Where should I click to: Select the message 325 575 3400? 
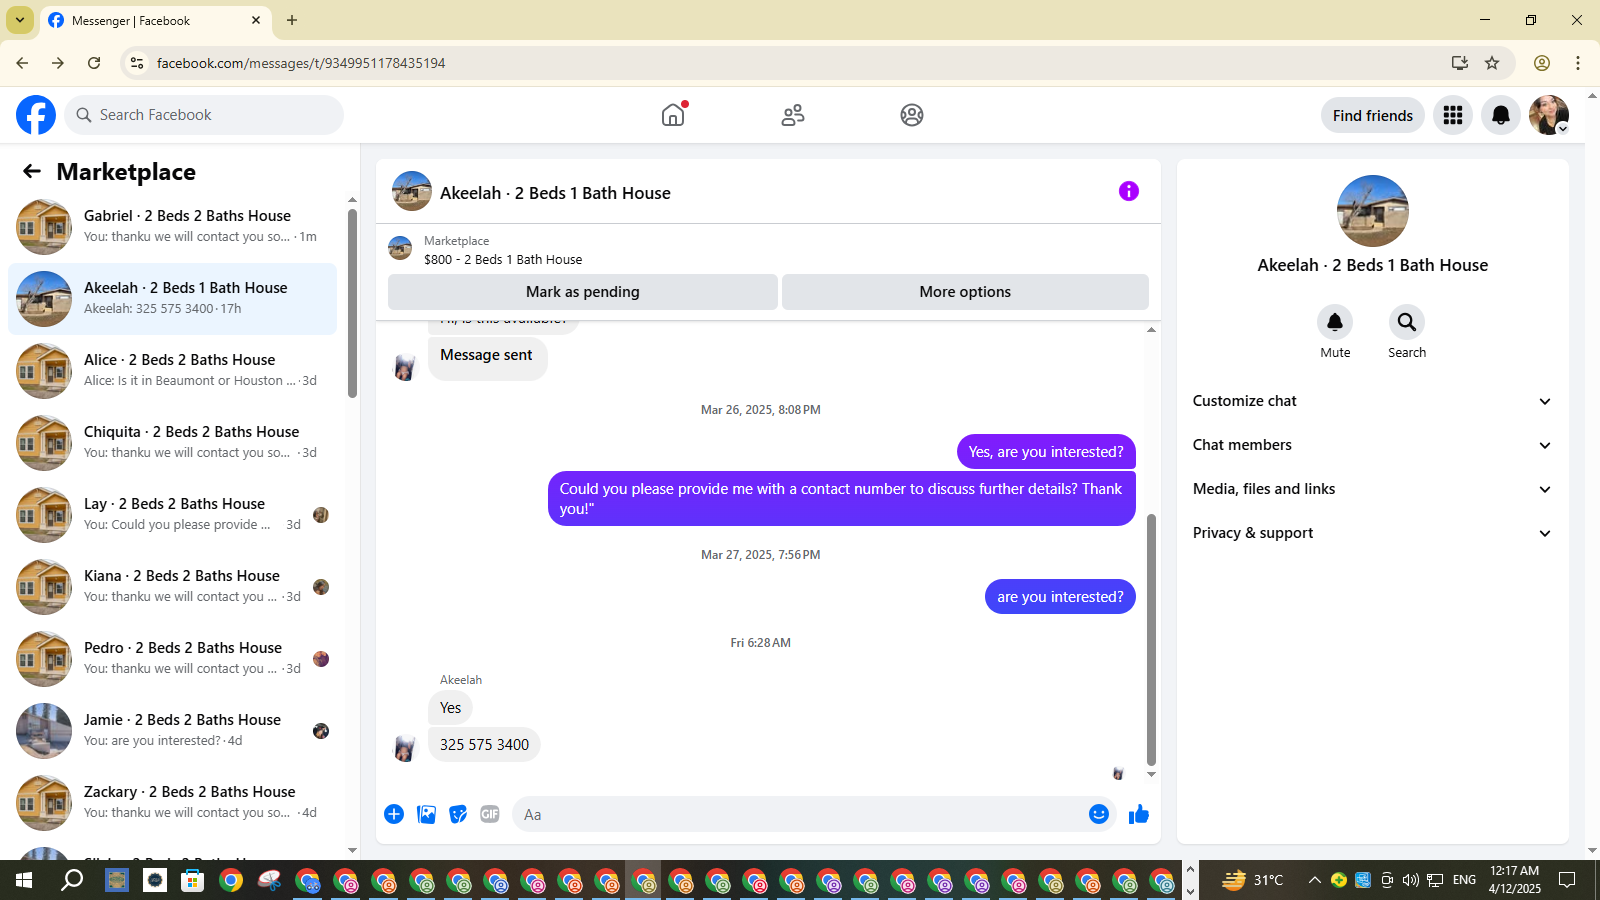pyautogui.click(x=484, y=745)
